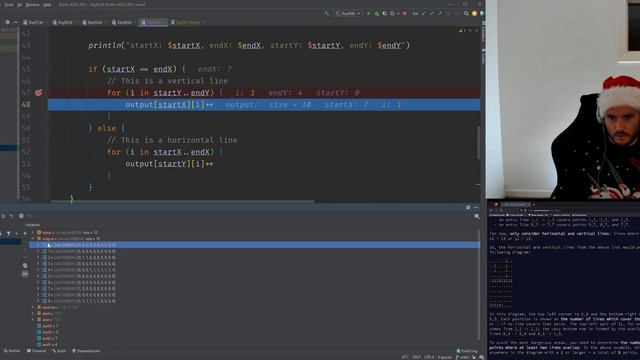Click the read-only lock icon in status bar
This screenshot has width=640, height=360.
tap(474, 357)
